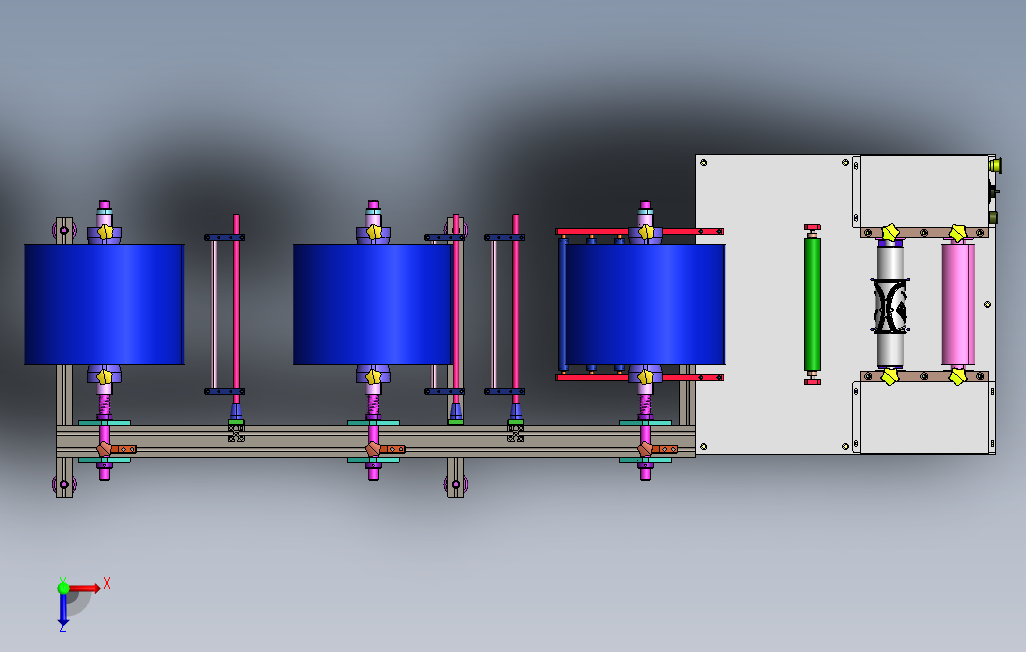
Task: Select the long horizontal aluminum frame rail
Action: [376, 441]
